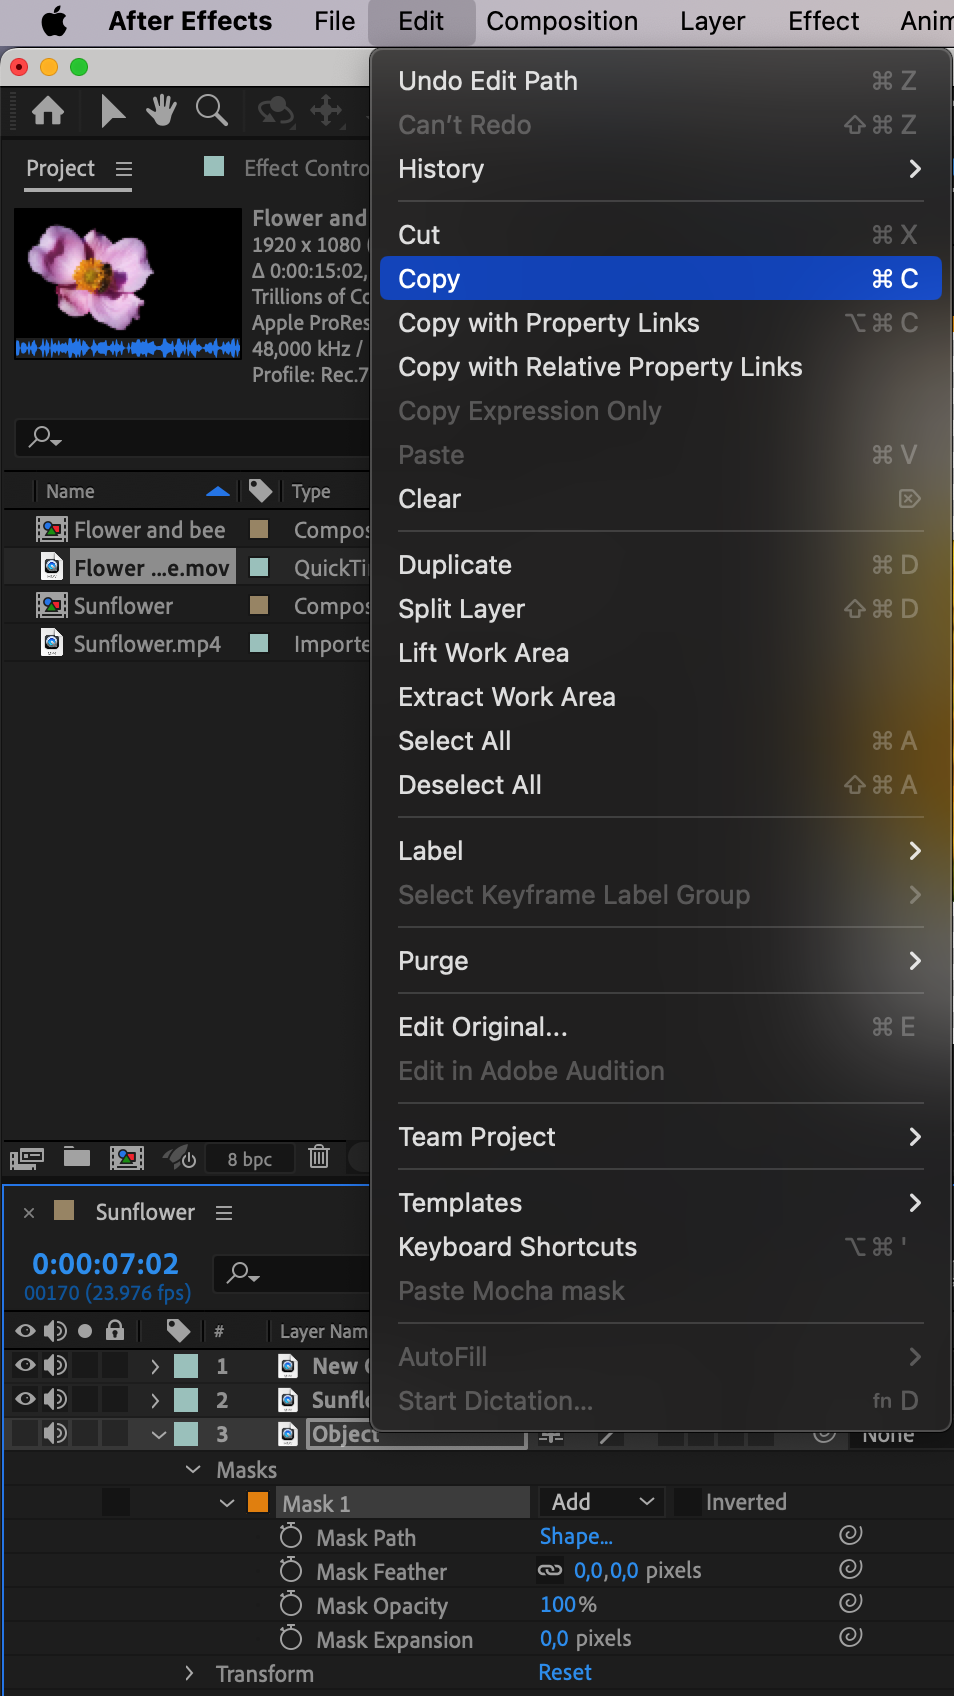Enable the Inverted checkbox for Mask 1
Viewport: 954px width, 1696px height.
[x=686, y=1502]
